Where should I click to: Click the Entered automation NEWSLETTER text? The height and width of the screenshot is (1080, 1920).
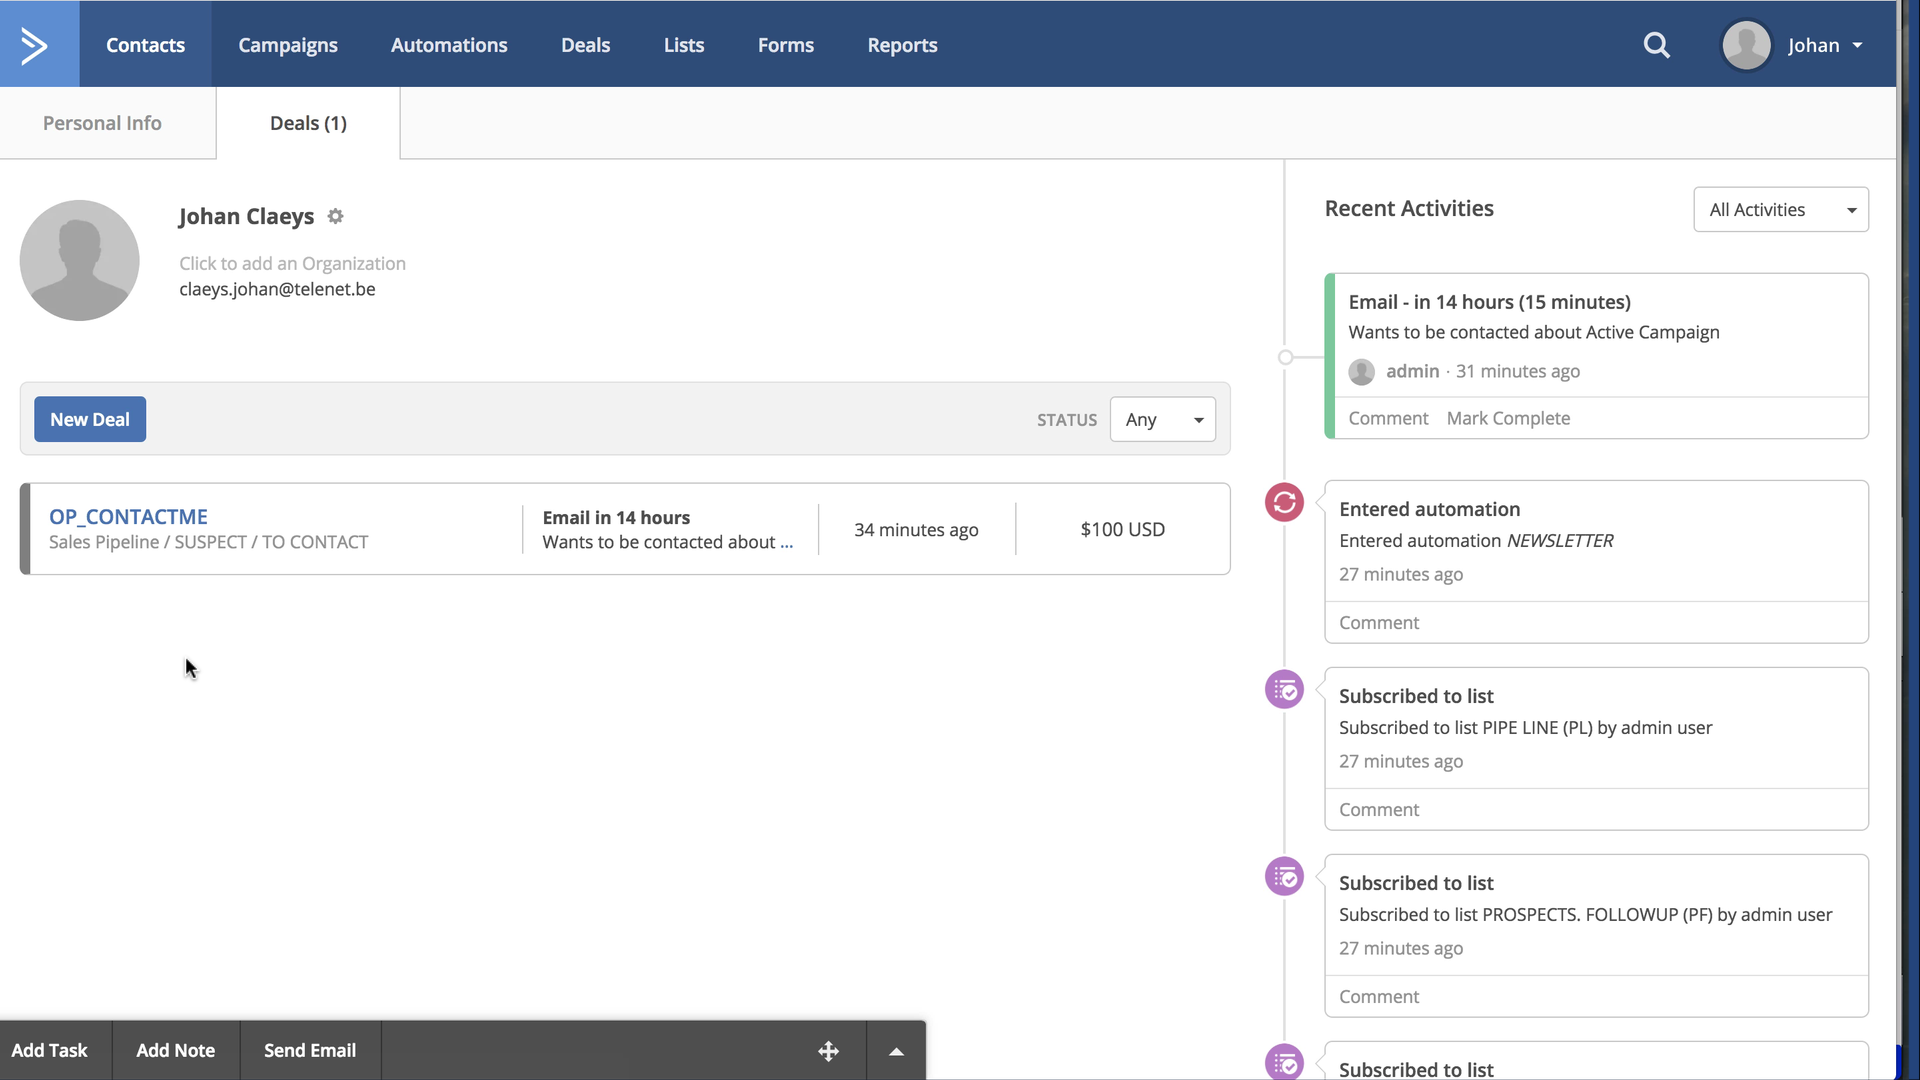(x=1476, y=541)
